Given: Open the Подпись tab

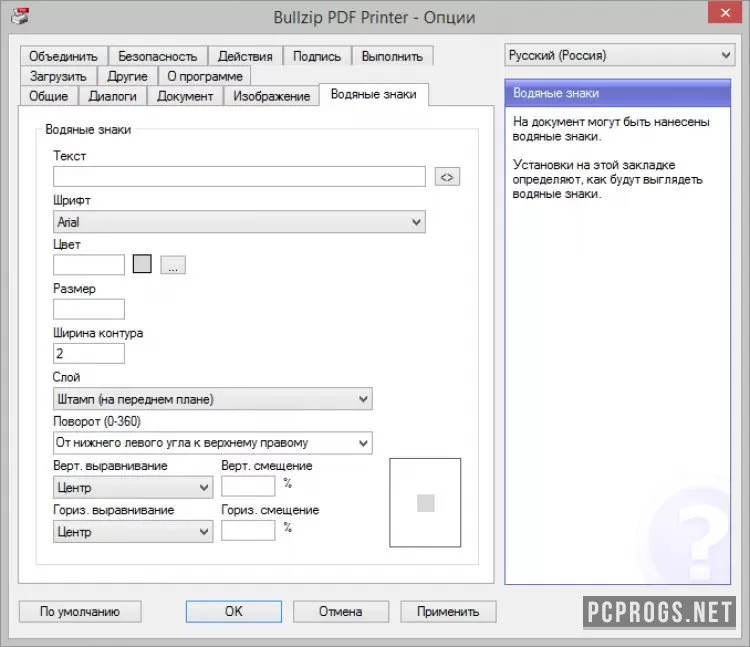Looking at the screenshot, I should (x=317, y=56).
